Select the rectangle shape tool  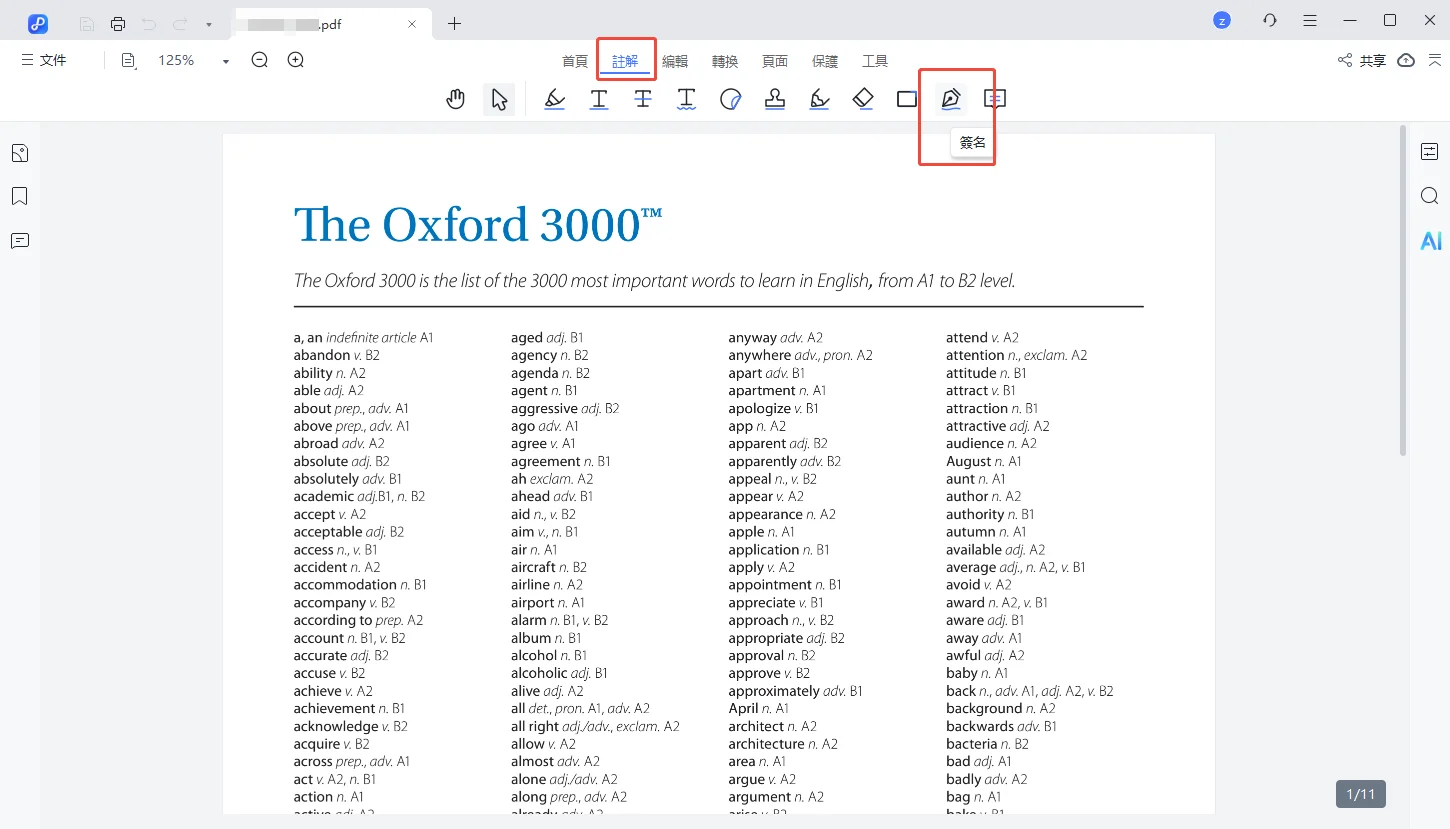click(x=907, y=99)
